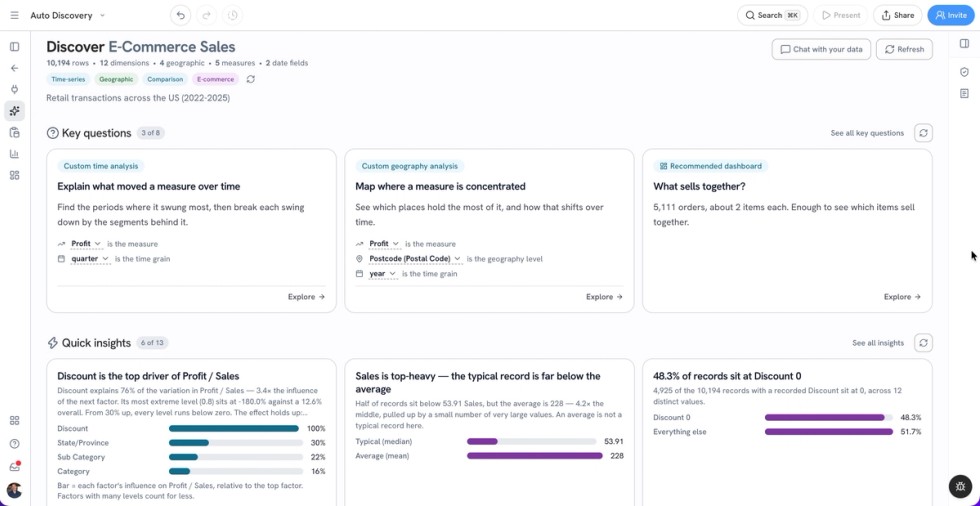
Task: Open Postcode (Postal Code) geography level dropdown
Action: 415,259
